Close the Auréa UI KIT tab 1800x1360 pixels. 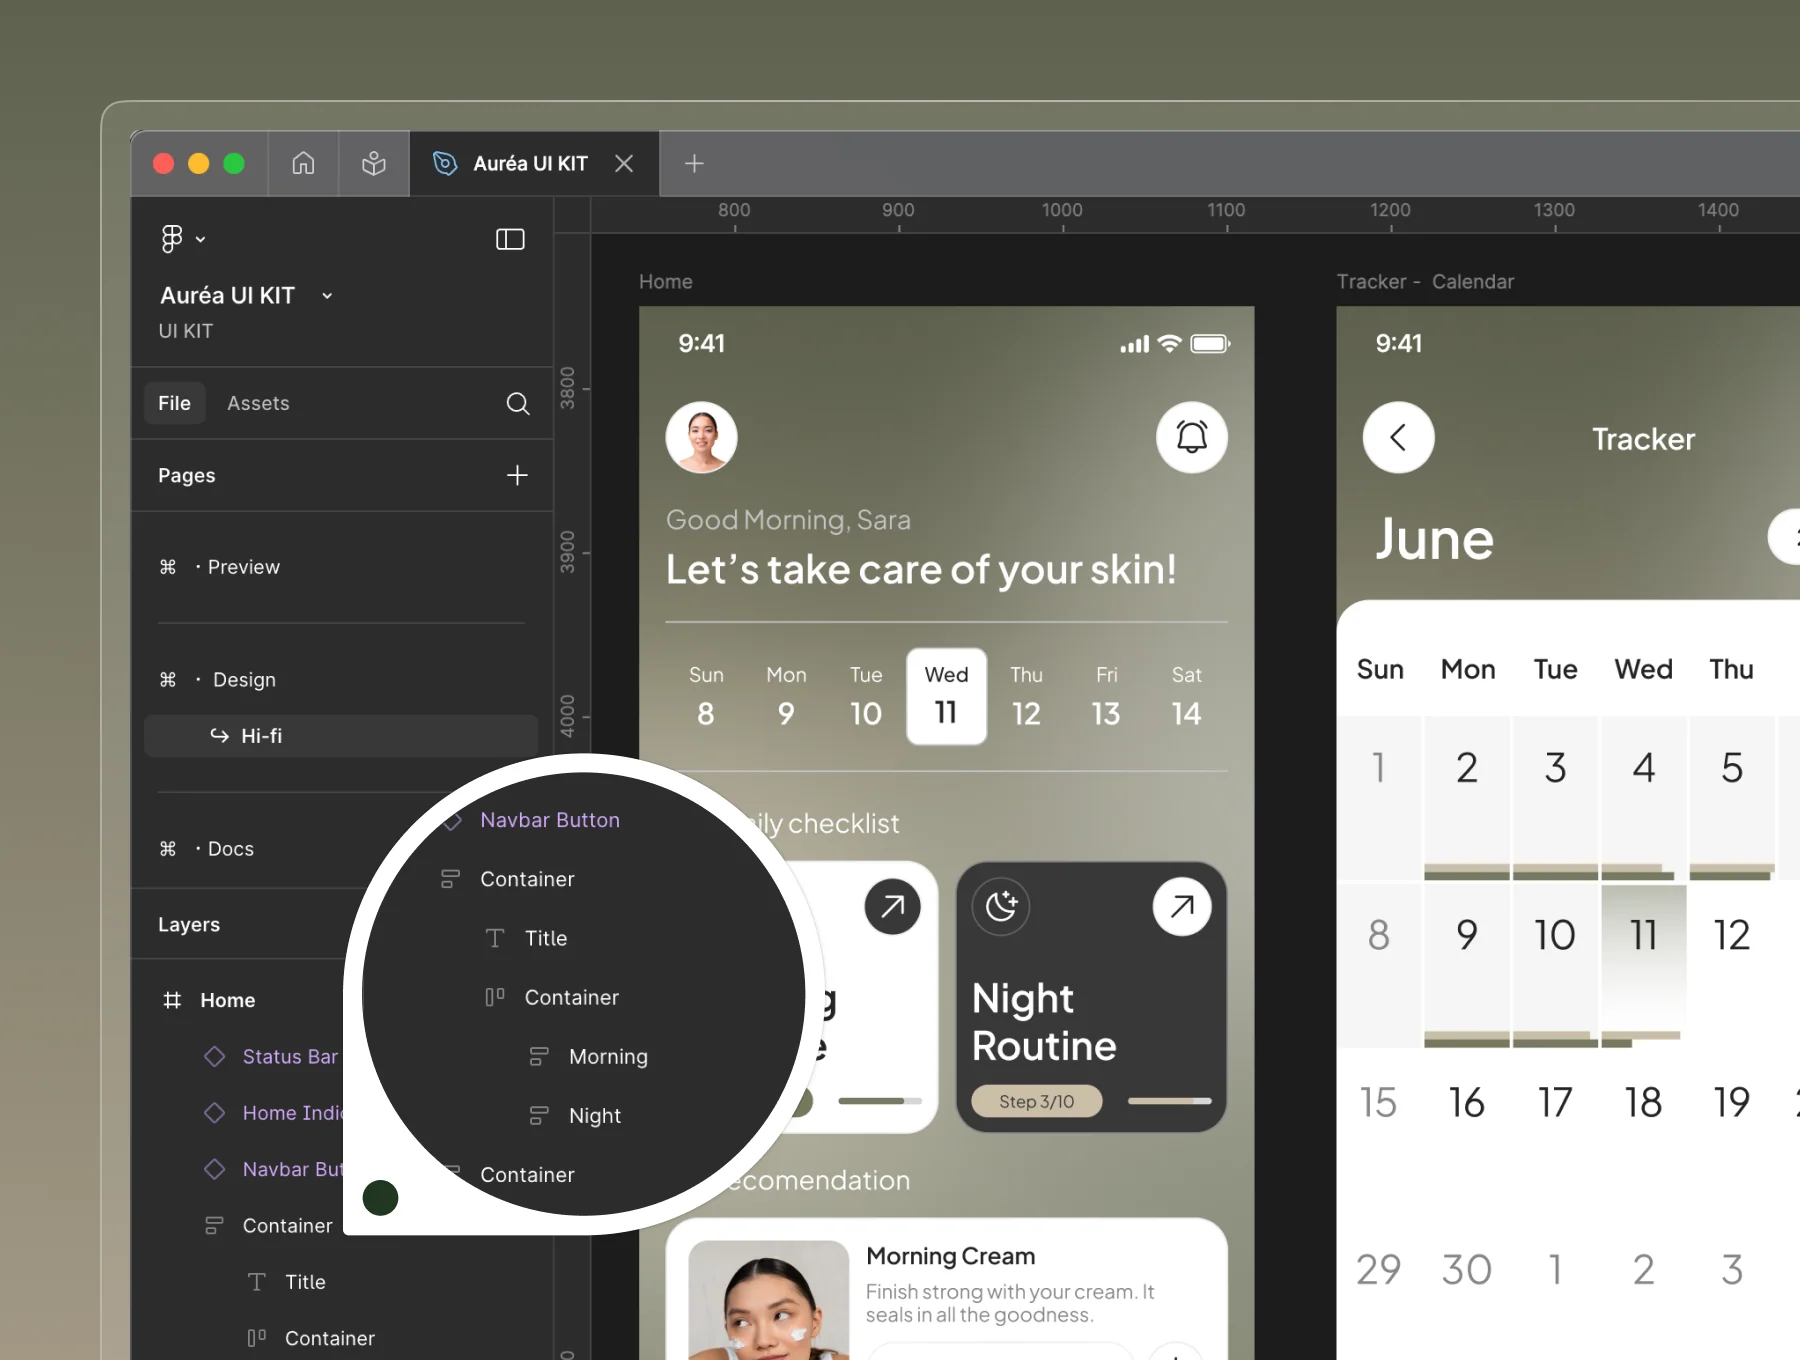(x=624, y=163)
